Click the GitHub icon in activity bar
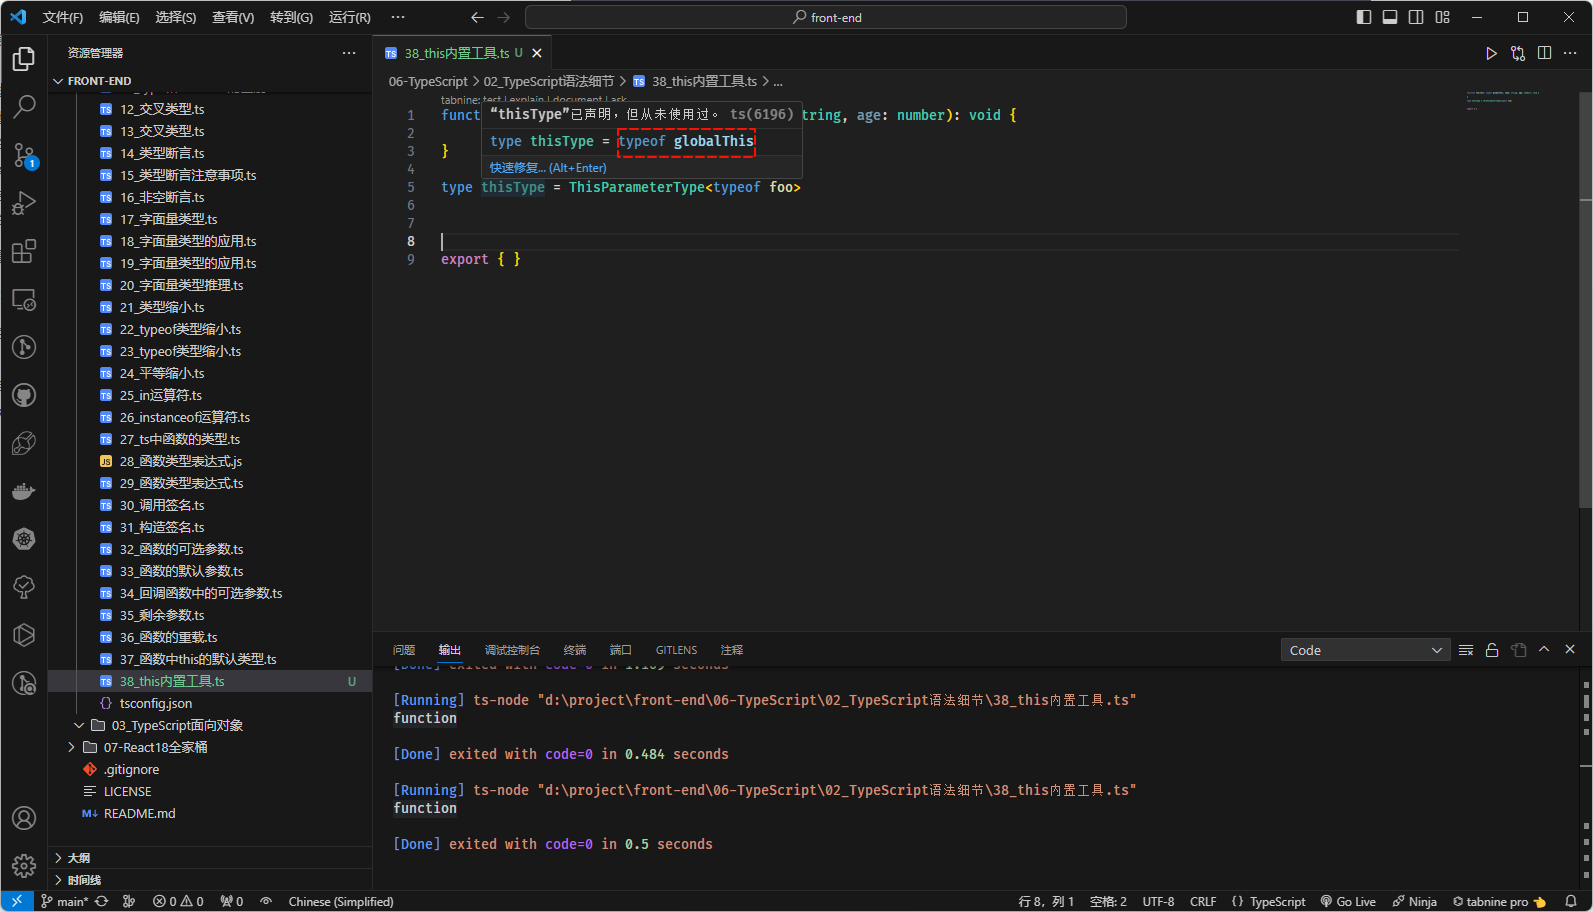Image resolution: width=1593 pixels, height=912 pixels. click(24, 395)
